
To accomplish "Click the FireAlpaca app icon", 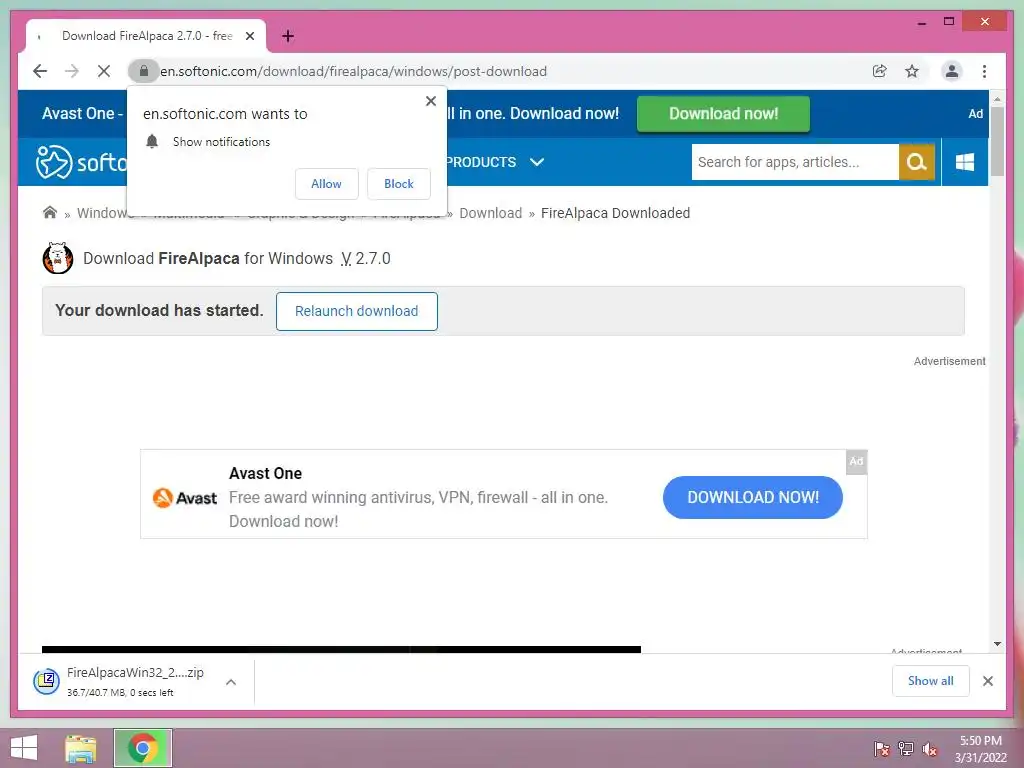I will click(57, 258).
